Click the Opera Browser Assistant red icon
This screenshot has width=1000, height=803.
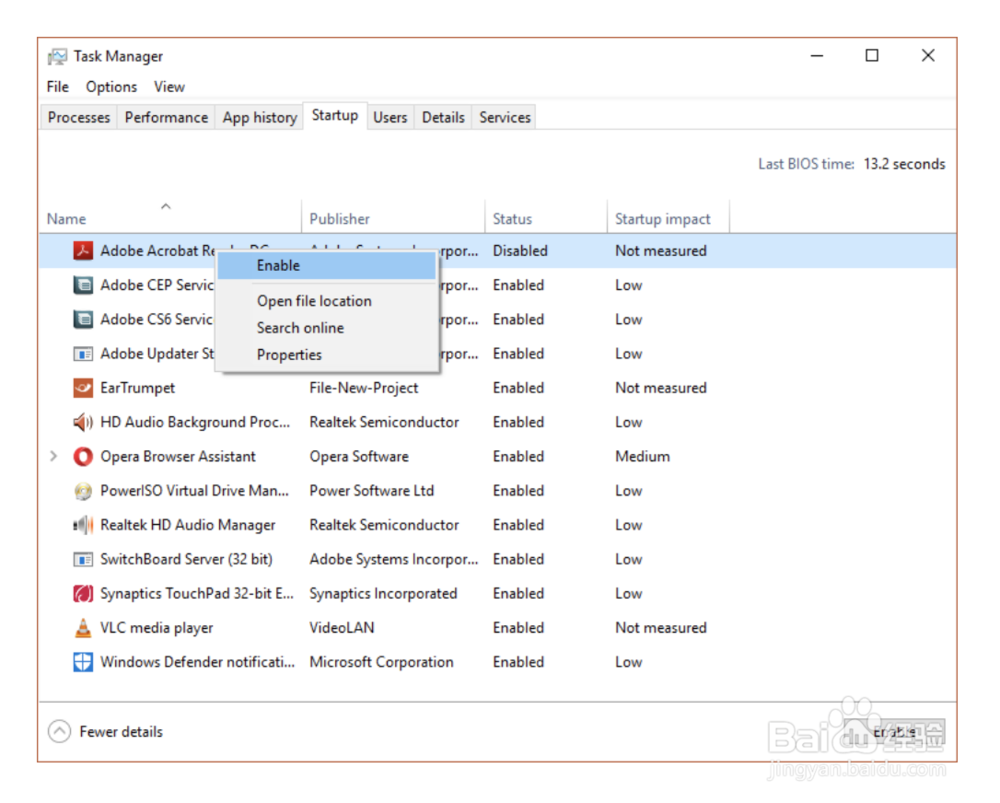(83, 457)
